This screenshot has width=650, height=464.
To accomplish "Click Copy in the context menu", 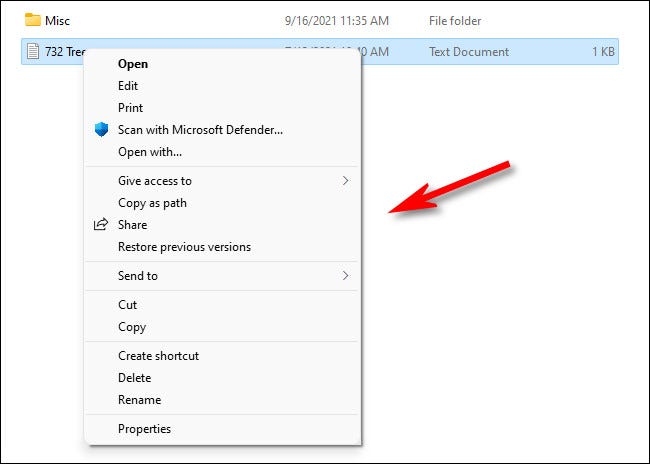I will coord(132,327).
